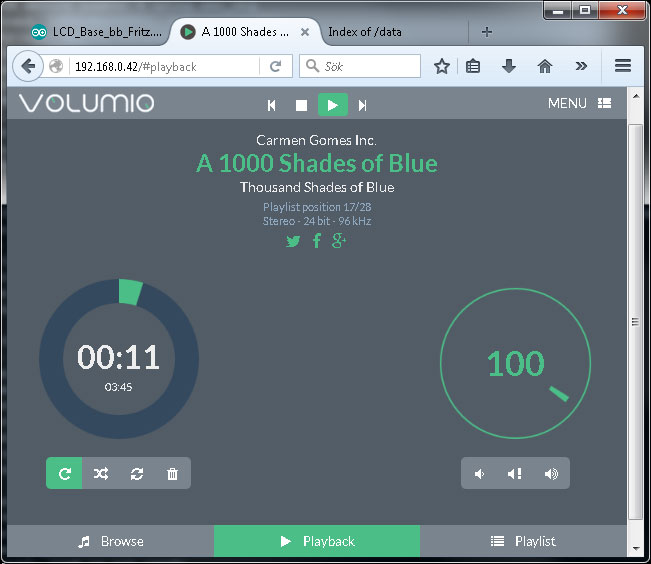Viewport: 651px width, 564px height.
Task: Toggle the repeat button under time knob
Action: (x=64, y=473)
